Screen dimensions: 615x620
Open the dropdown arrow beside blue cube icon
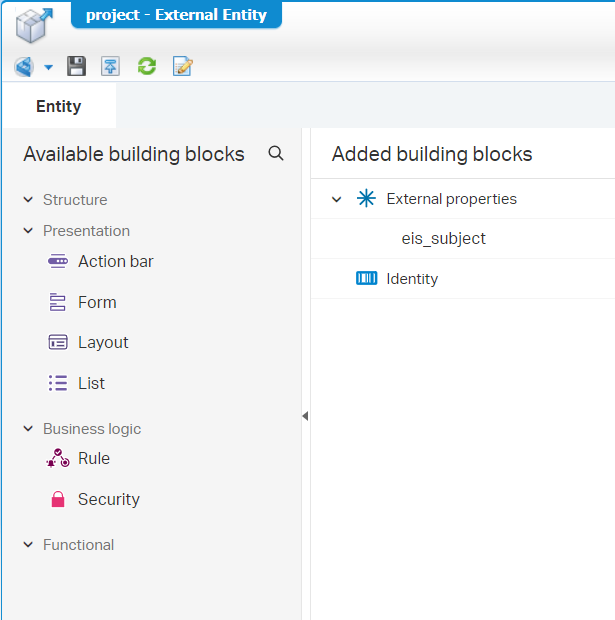(x=48, y=68)
